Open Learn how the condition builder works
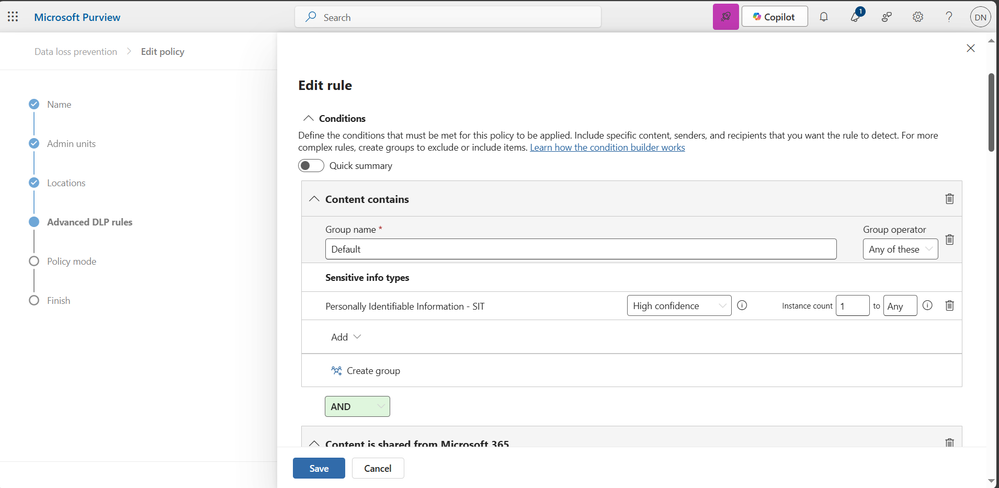The image size is (999, 488). click(607, 147)
